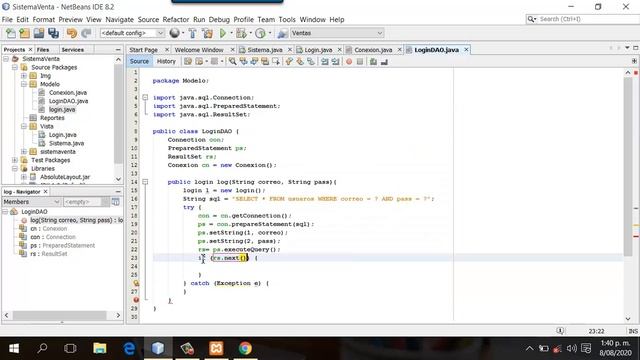The image size is (640, 360).
Task: Close the LoginDAO.java tab
Action: [x=466, y=49]
